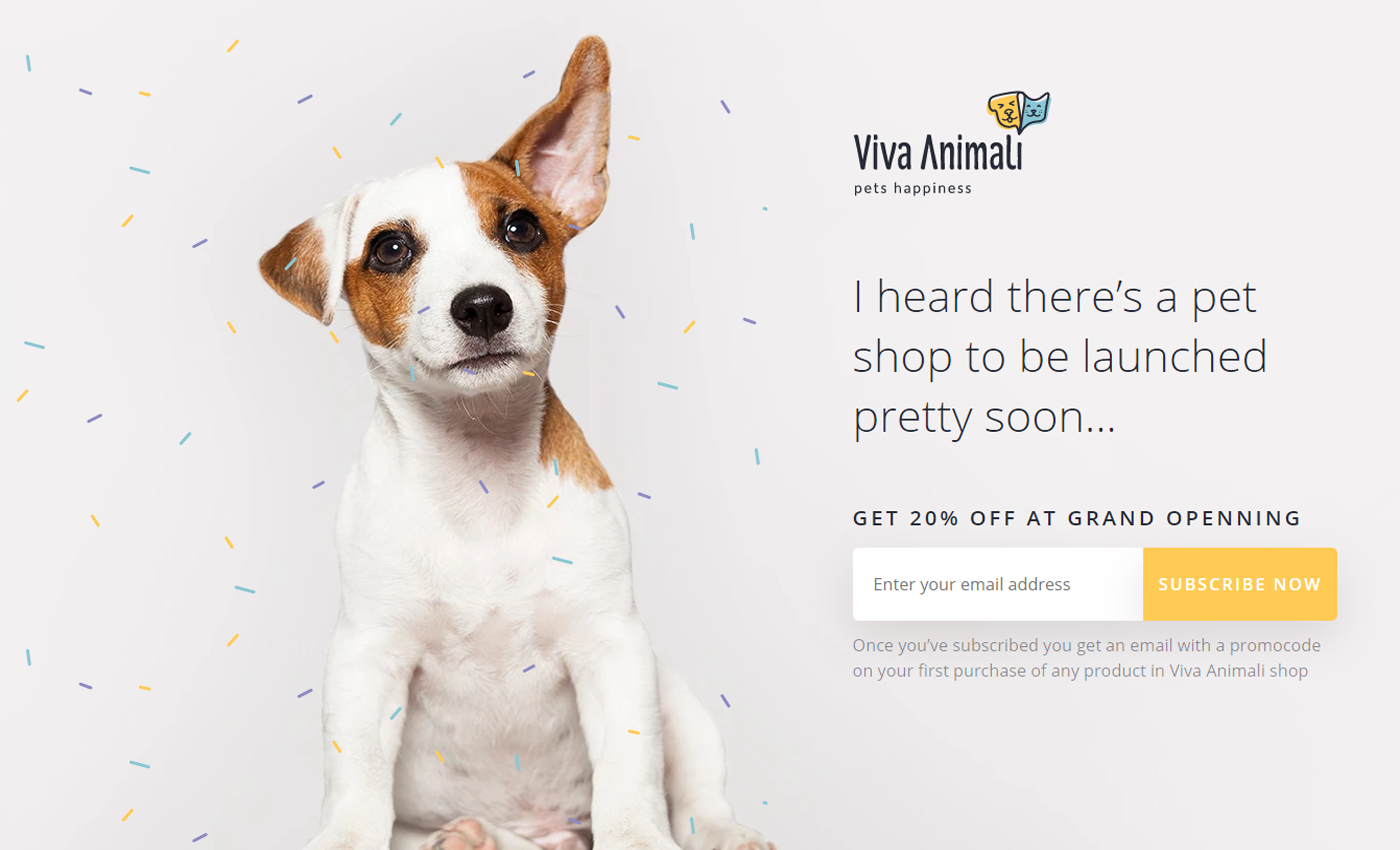Click the "pets happiness" tagline

(913, 188)
